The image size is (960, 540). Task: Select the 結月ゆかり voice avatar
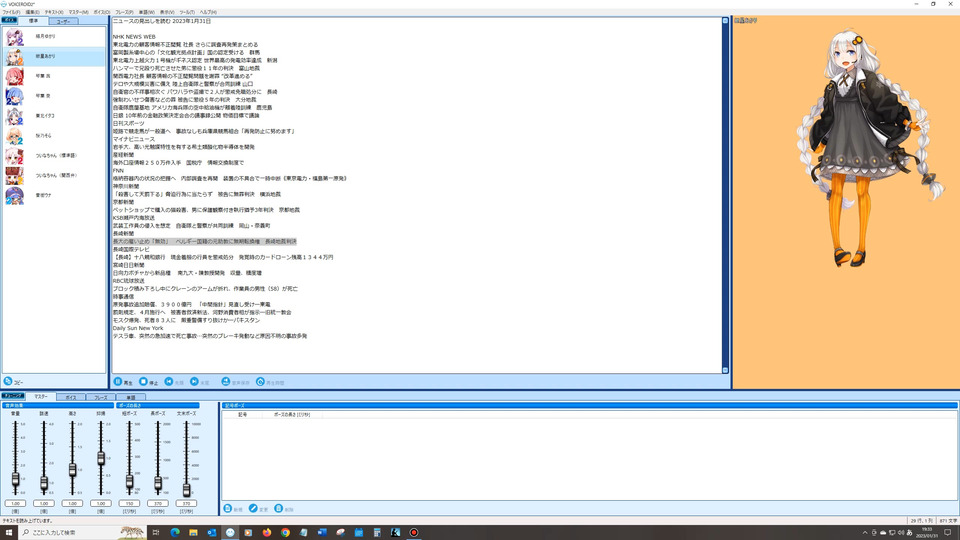click(15, 37)
